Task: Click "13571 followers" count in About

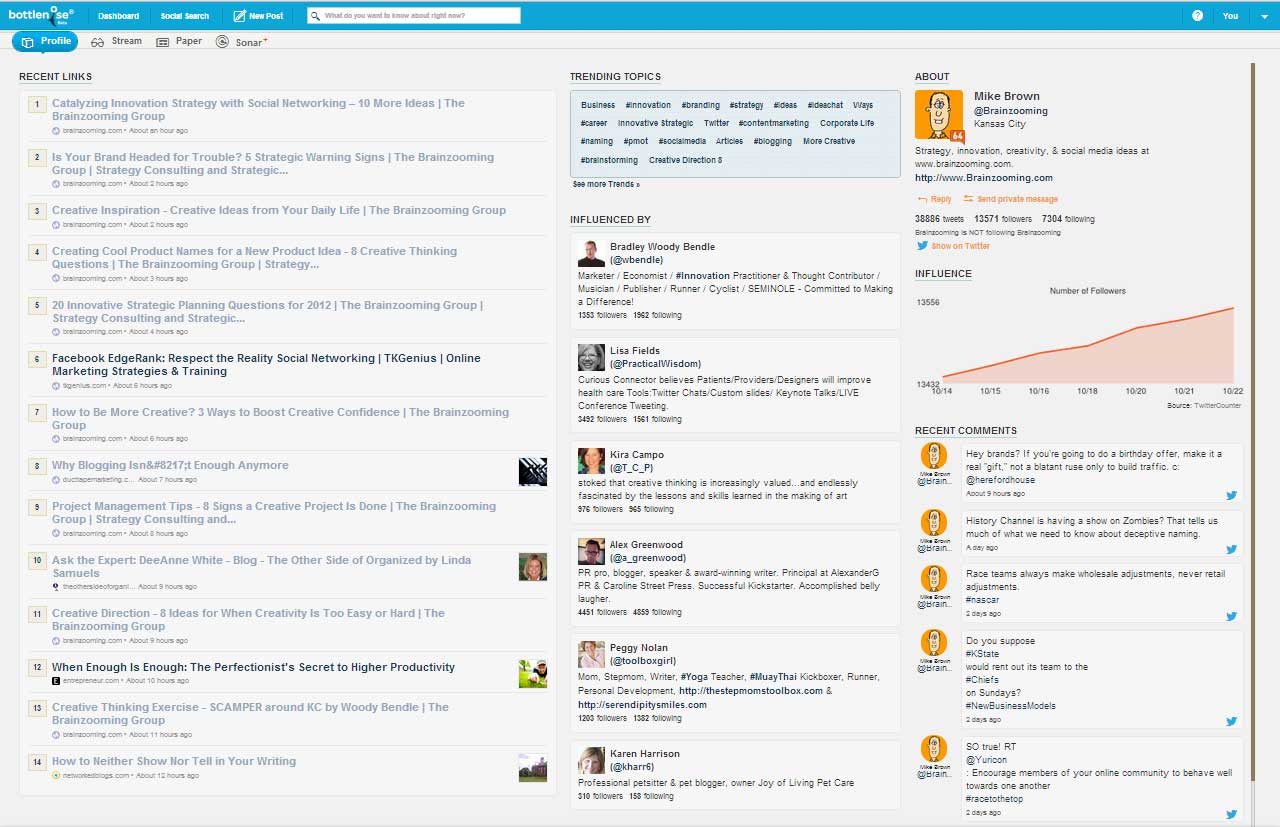Action: [x=1003, y=219]
